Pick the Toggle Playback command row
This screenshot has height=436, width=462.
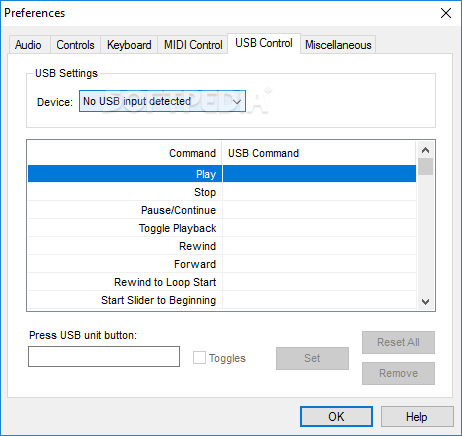pyautogui.click(x=222, y=228)
